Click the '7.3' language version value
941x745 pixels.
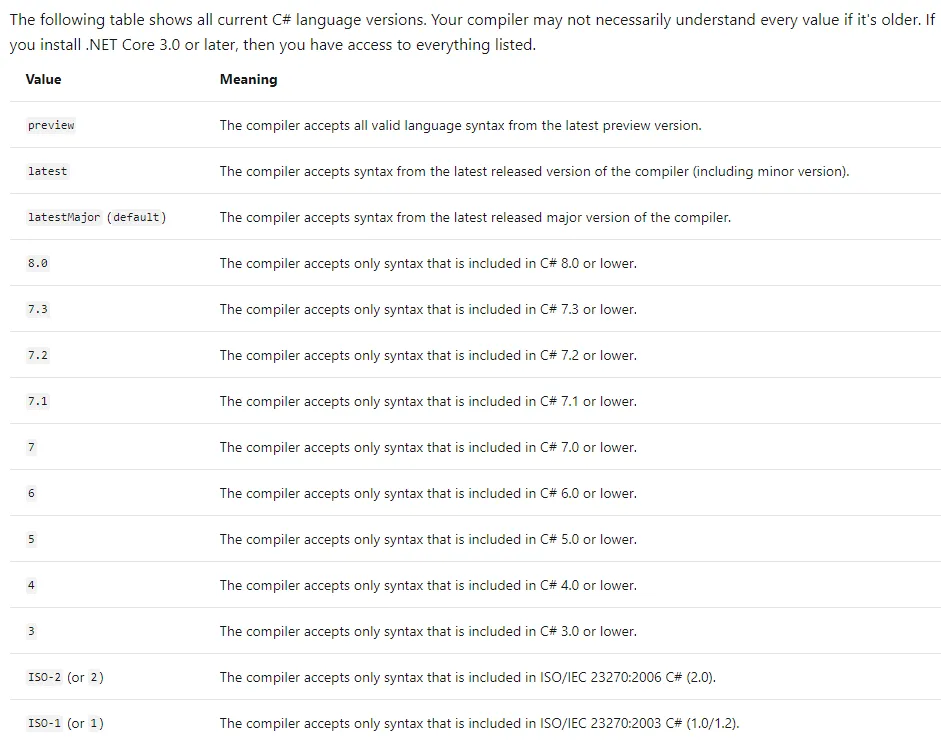[x=38, y=309]
